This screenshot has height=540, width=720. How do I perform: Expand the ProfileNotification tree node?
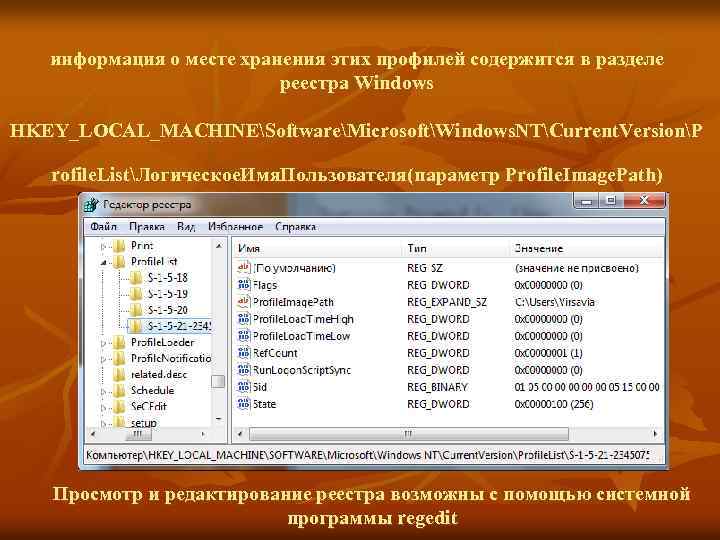coord(103,359)
